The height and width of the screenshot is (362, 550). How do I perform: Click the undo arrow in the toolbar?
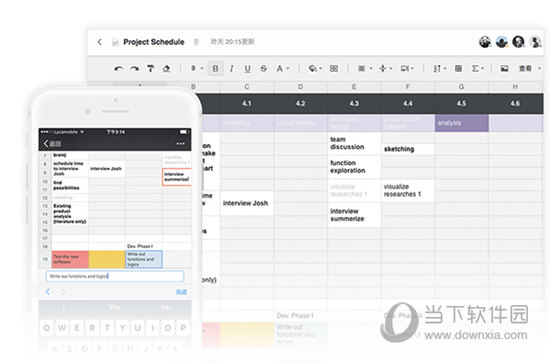tap(119, 69)
